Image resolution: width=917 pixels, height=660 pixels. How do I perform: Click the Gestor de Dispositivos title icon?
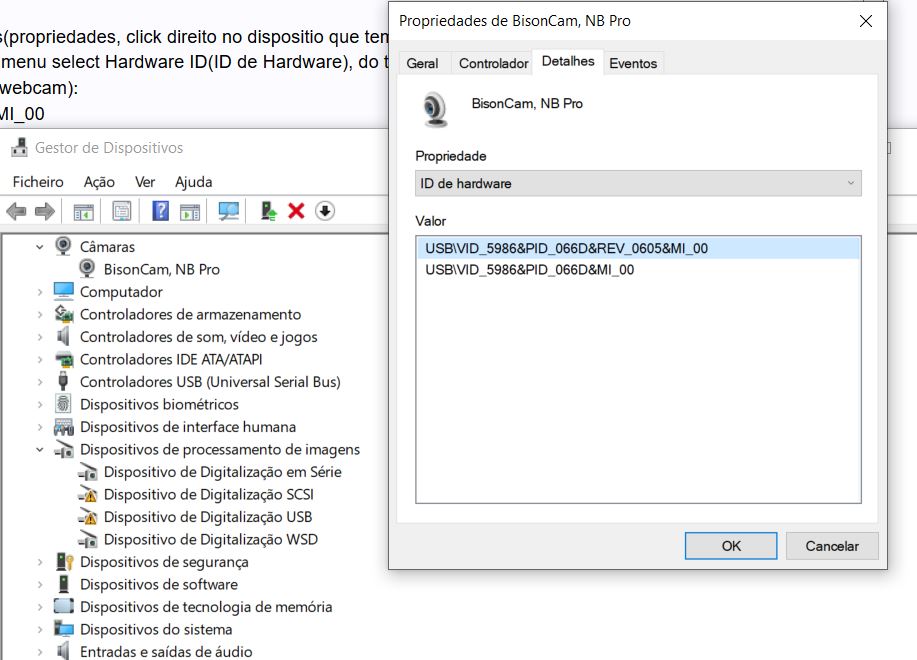[19, 147]
